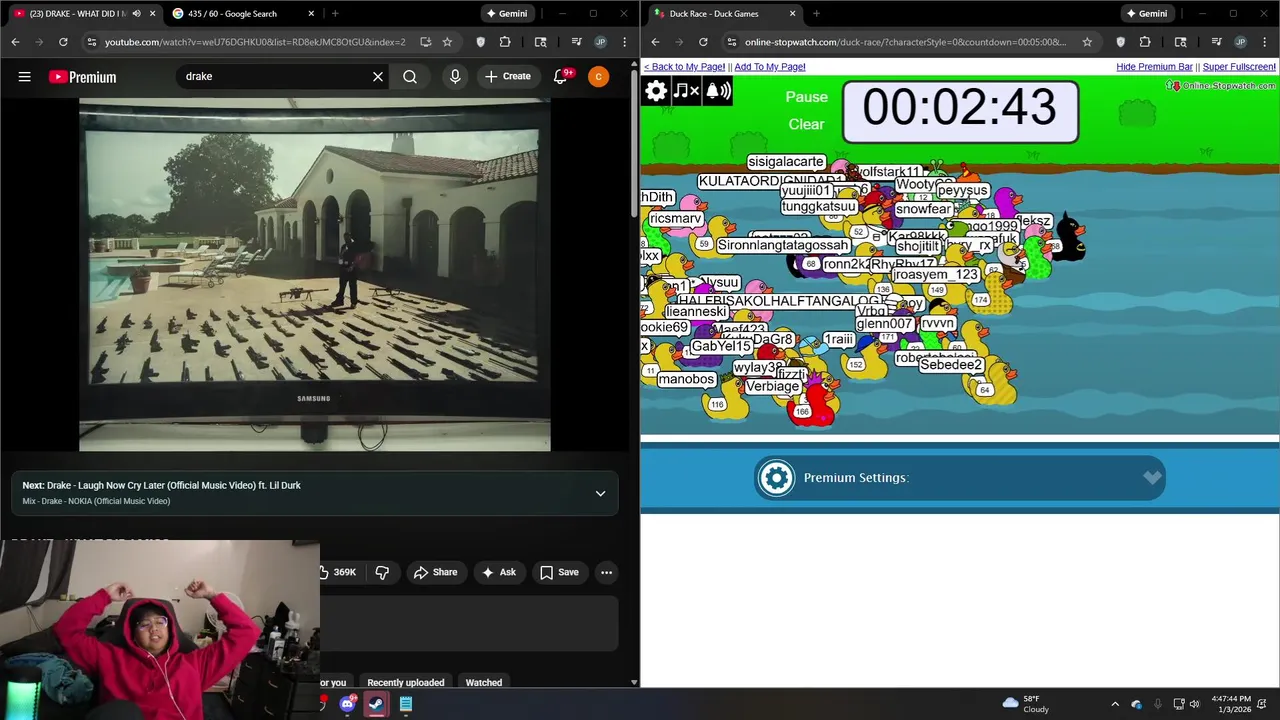Follow the Back to My Page link
The image size is (1280, 720).
pos(684,66)
